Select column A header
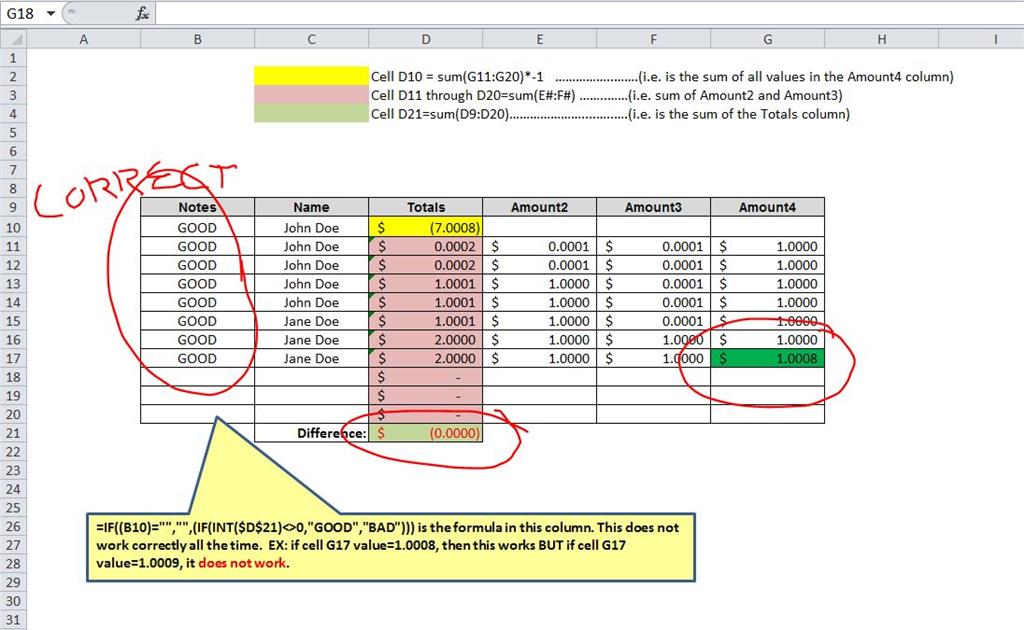Viewport: 1024px width, 630px height. click(84, 39)
